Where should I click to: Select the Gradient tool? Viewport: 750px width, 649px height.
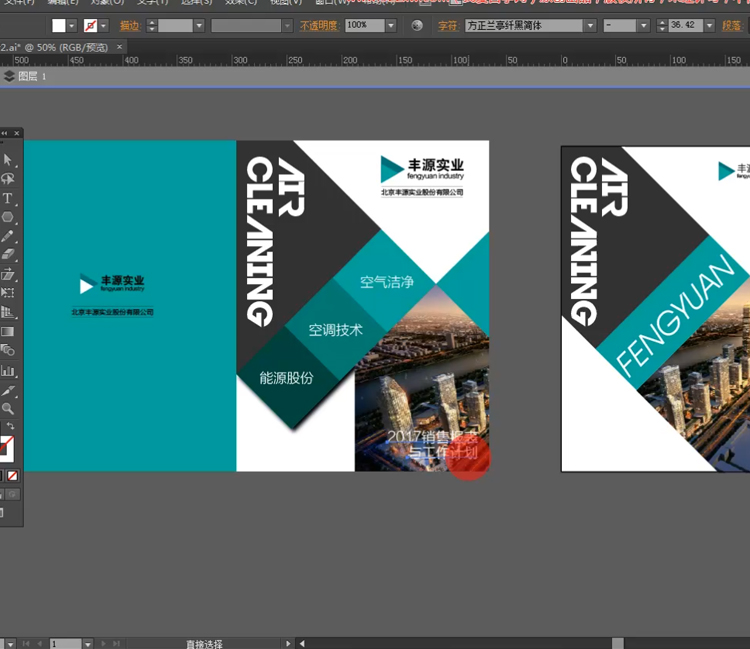point(7,331)
